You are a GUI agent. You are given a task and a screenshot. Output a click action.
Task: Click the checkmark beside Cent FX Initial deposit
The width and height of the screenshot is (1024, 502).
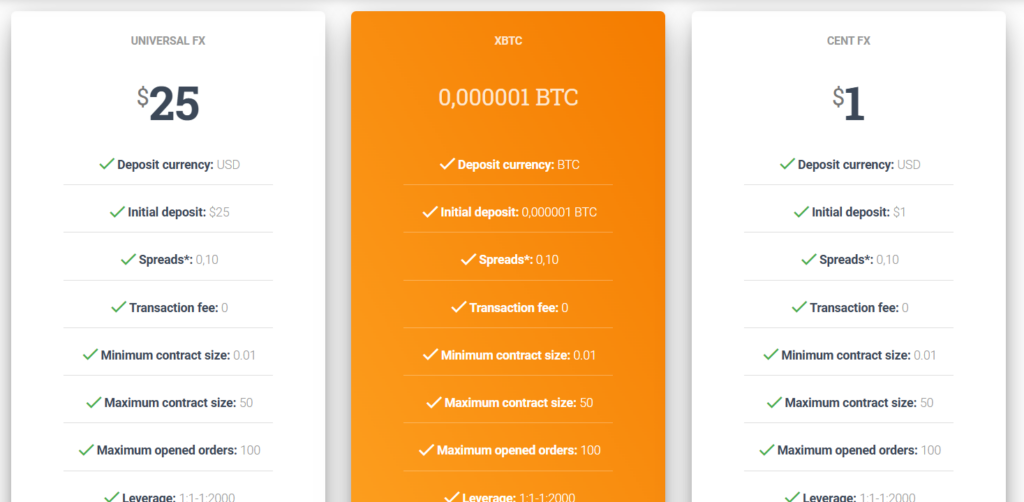tap(800, 211)
